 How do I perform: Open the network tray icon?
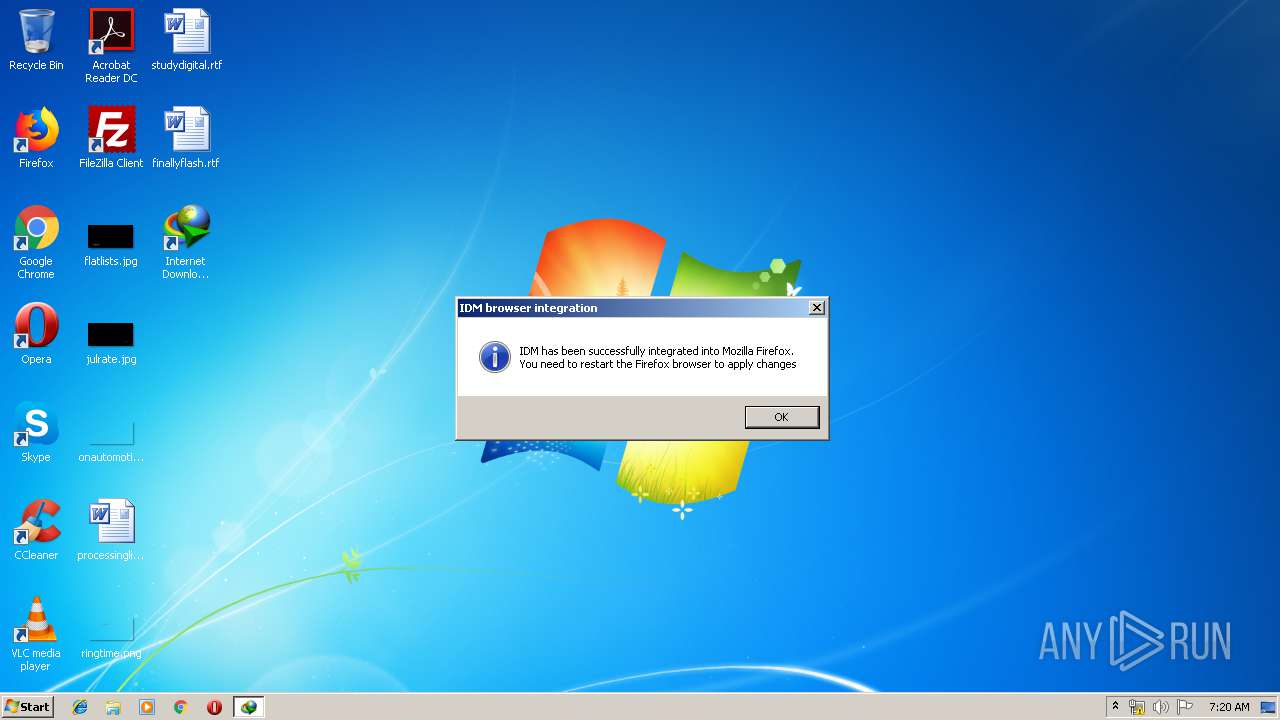tap(1137, 707)
